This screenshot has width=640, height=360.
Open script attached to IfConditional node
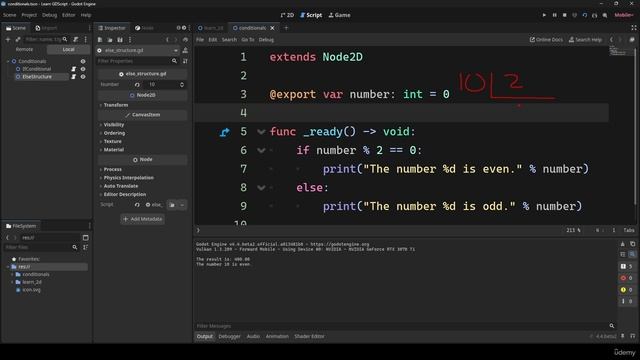[x=73, y=69]
